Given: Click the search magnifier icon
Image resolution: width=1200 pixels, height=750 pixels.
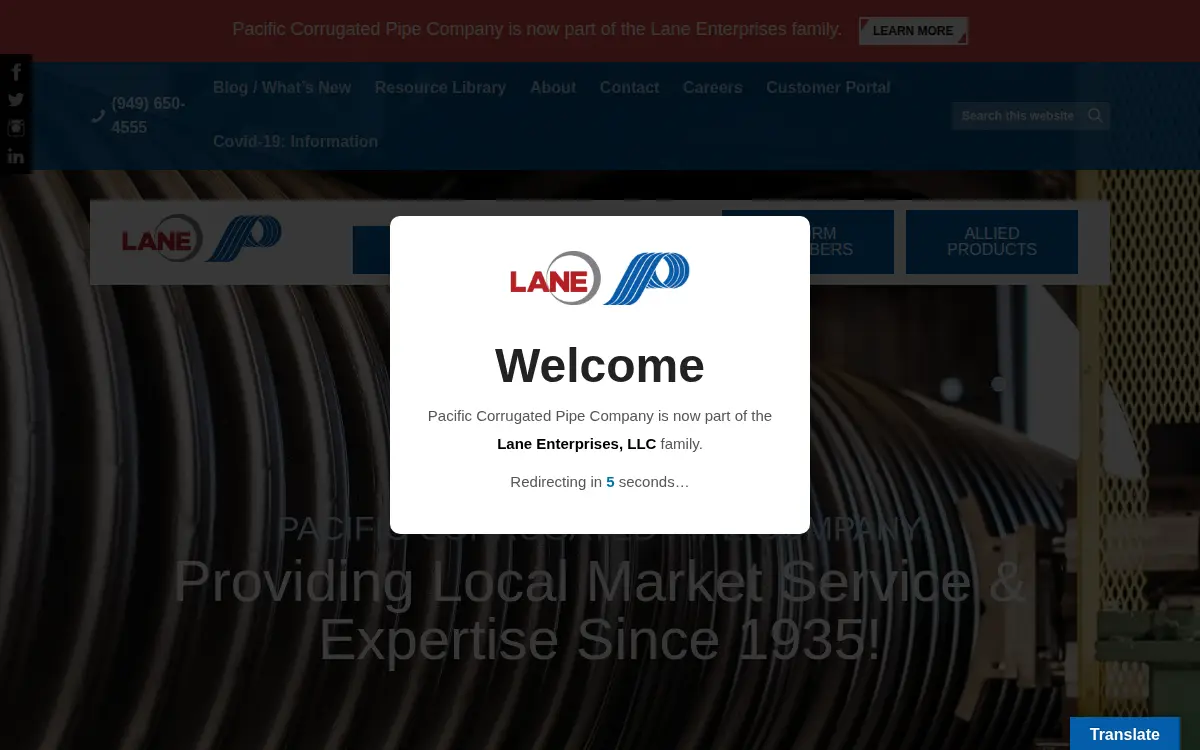Looking at the screenshot, I should tap(1095, 116).
